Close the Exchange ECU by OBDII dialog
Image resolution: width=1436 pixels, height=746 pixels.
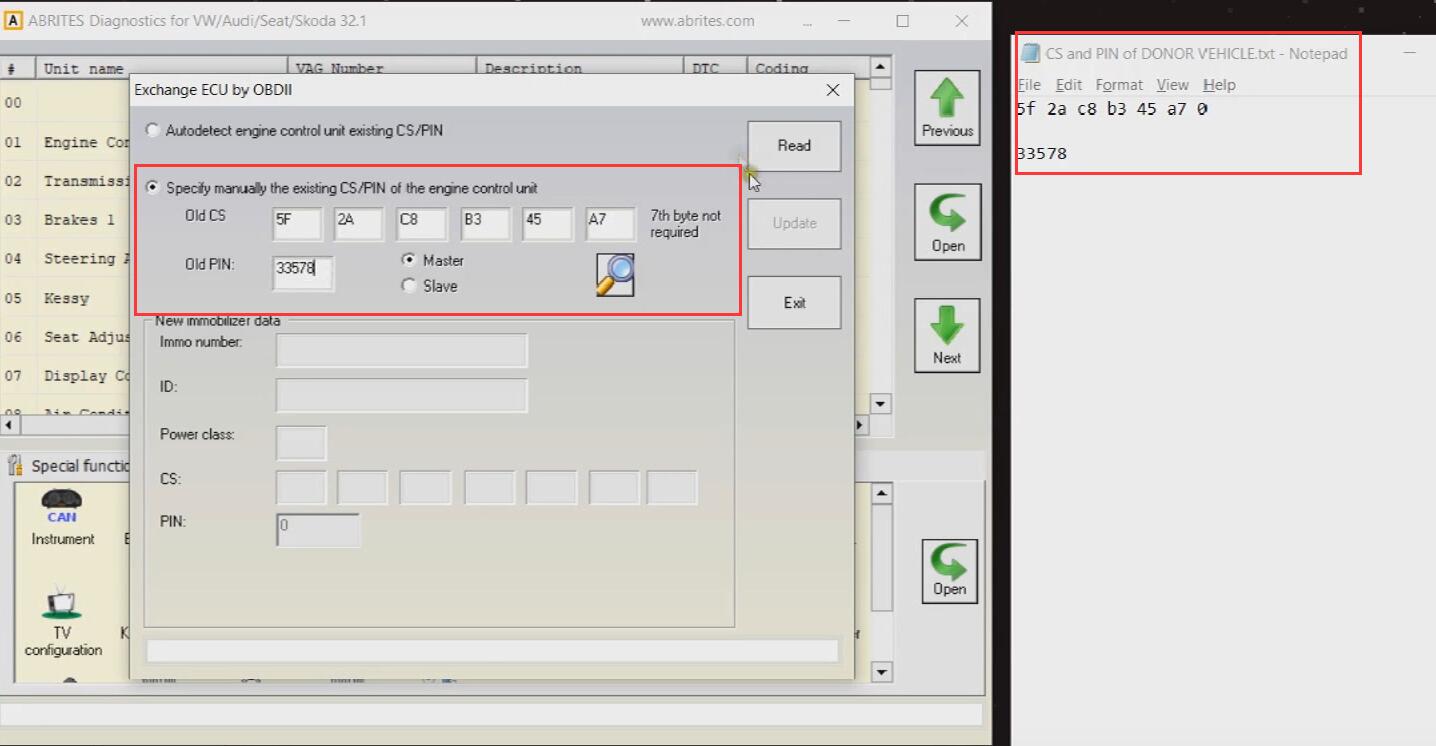833,90
